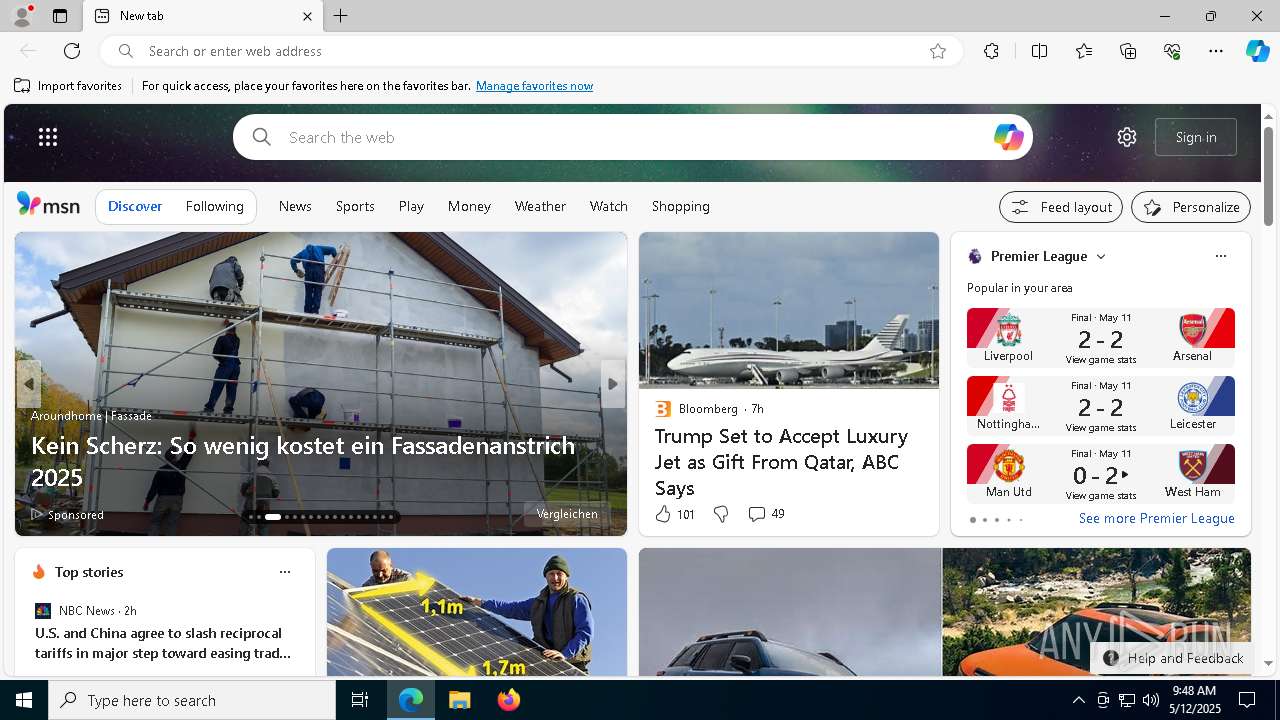Open page settings gear
Screen dimensions: 1280x720
pyautogui.click(x=1127, y=137)
